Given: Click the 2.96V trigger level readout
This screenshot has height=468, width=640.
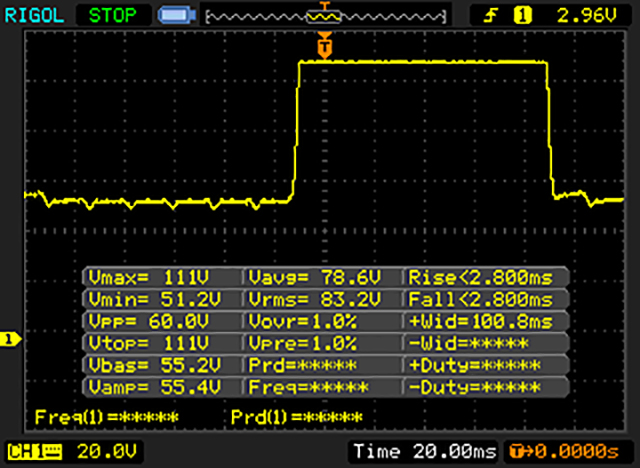Looking at the screenshot, I should coord(587,16).
